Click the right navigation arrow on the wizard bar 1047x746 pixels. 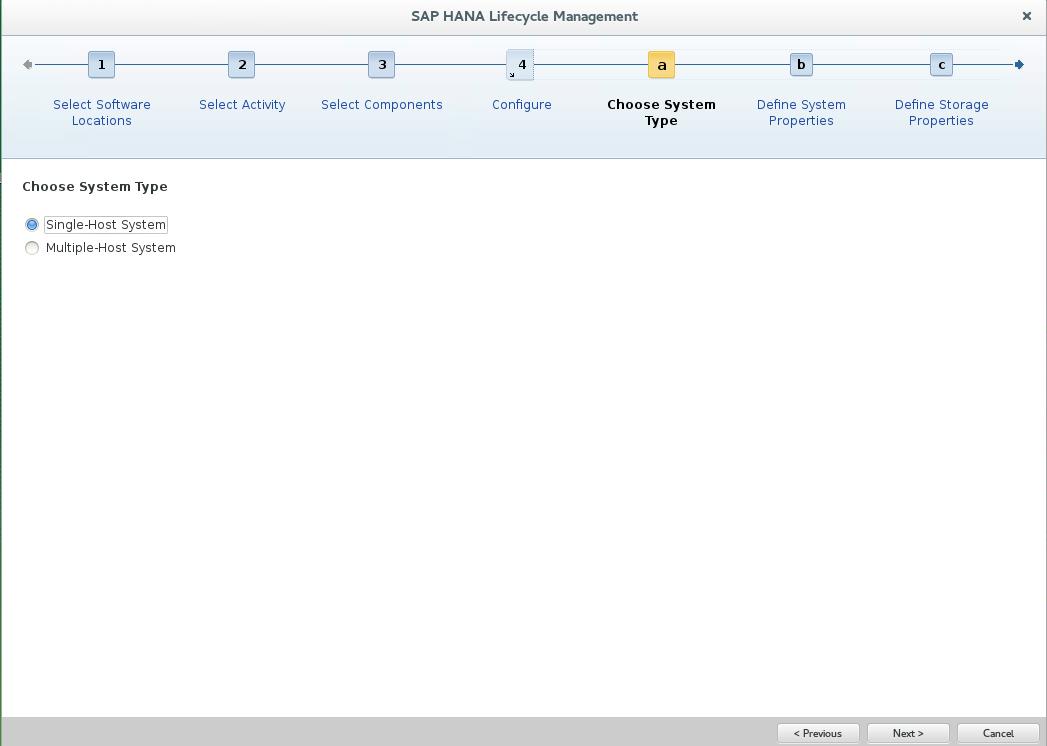pos(1019,64)
